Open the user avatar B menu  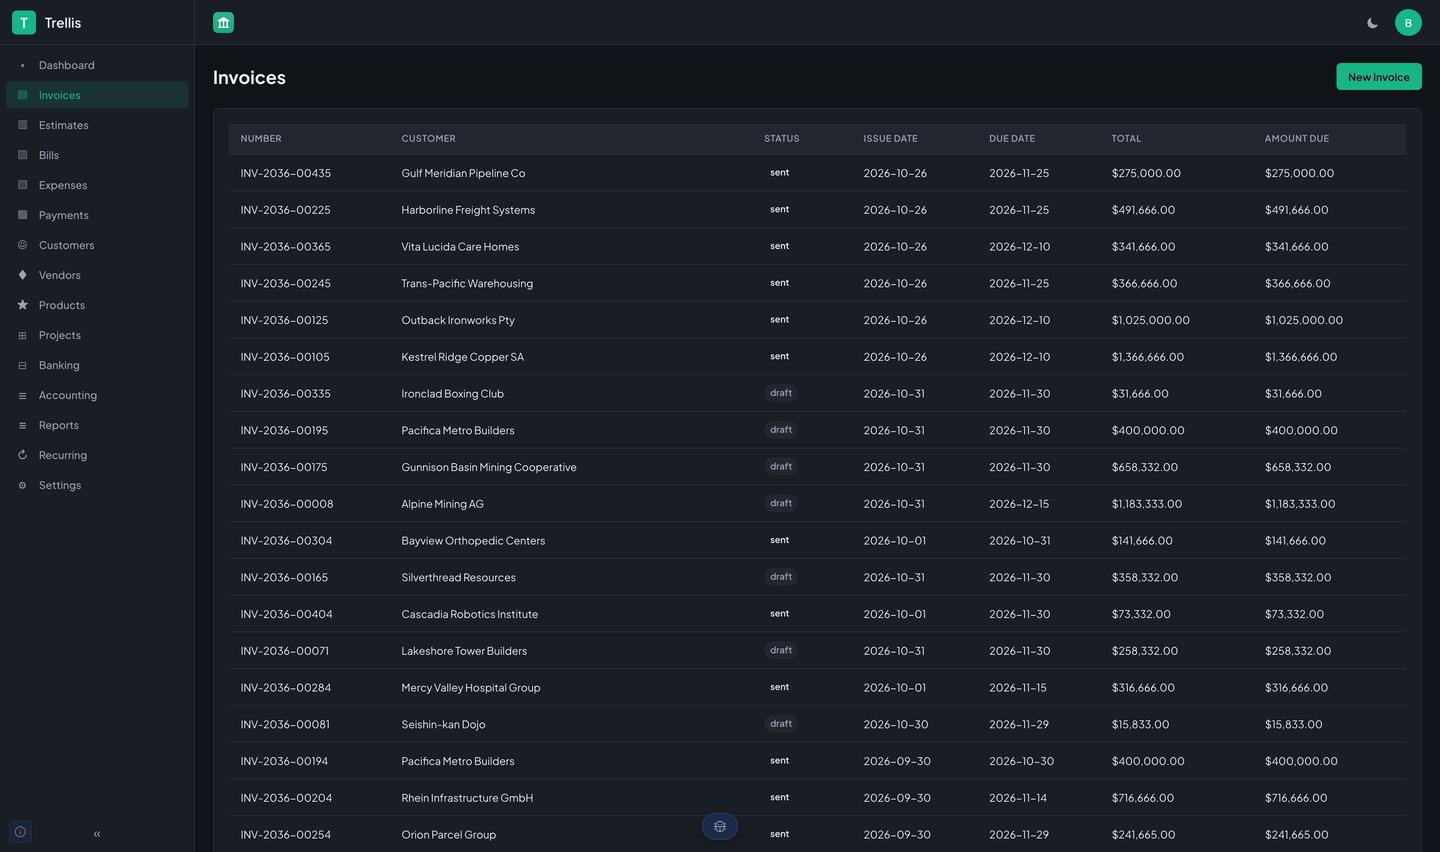coord(1408,23)
